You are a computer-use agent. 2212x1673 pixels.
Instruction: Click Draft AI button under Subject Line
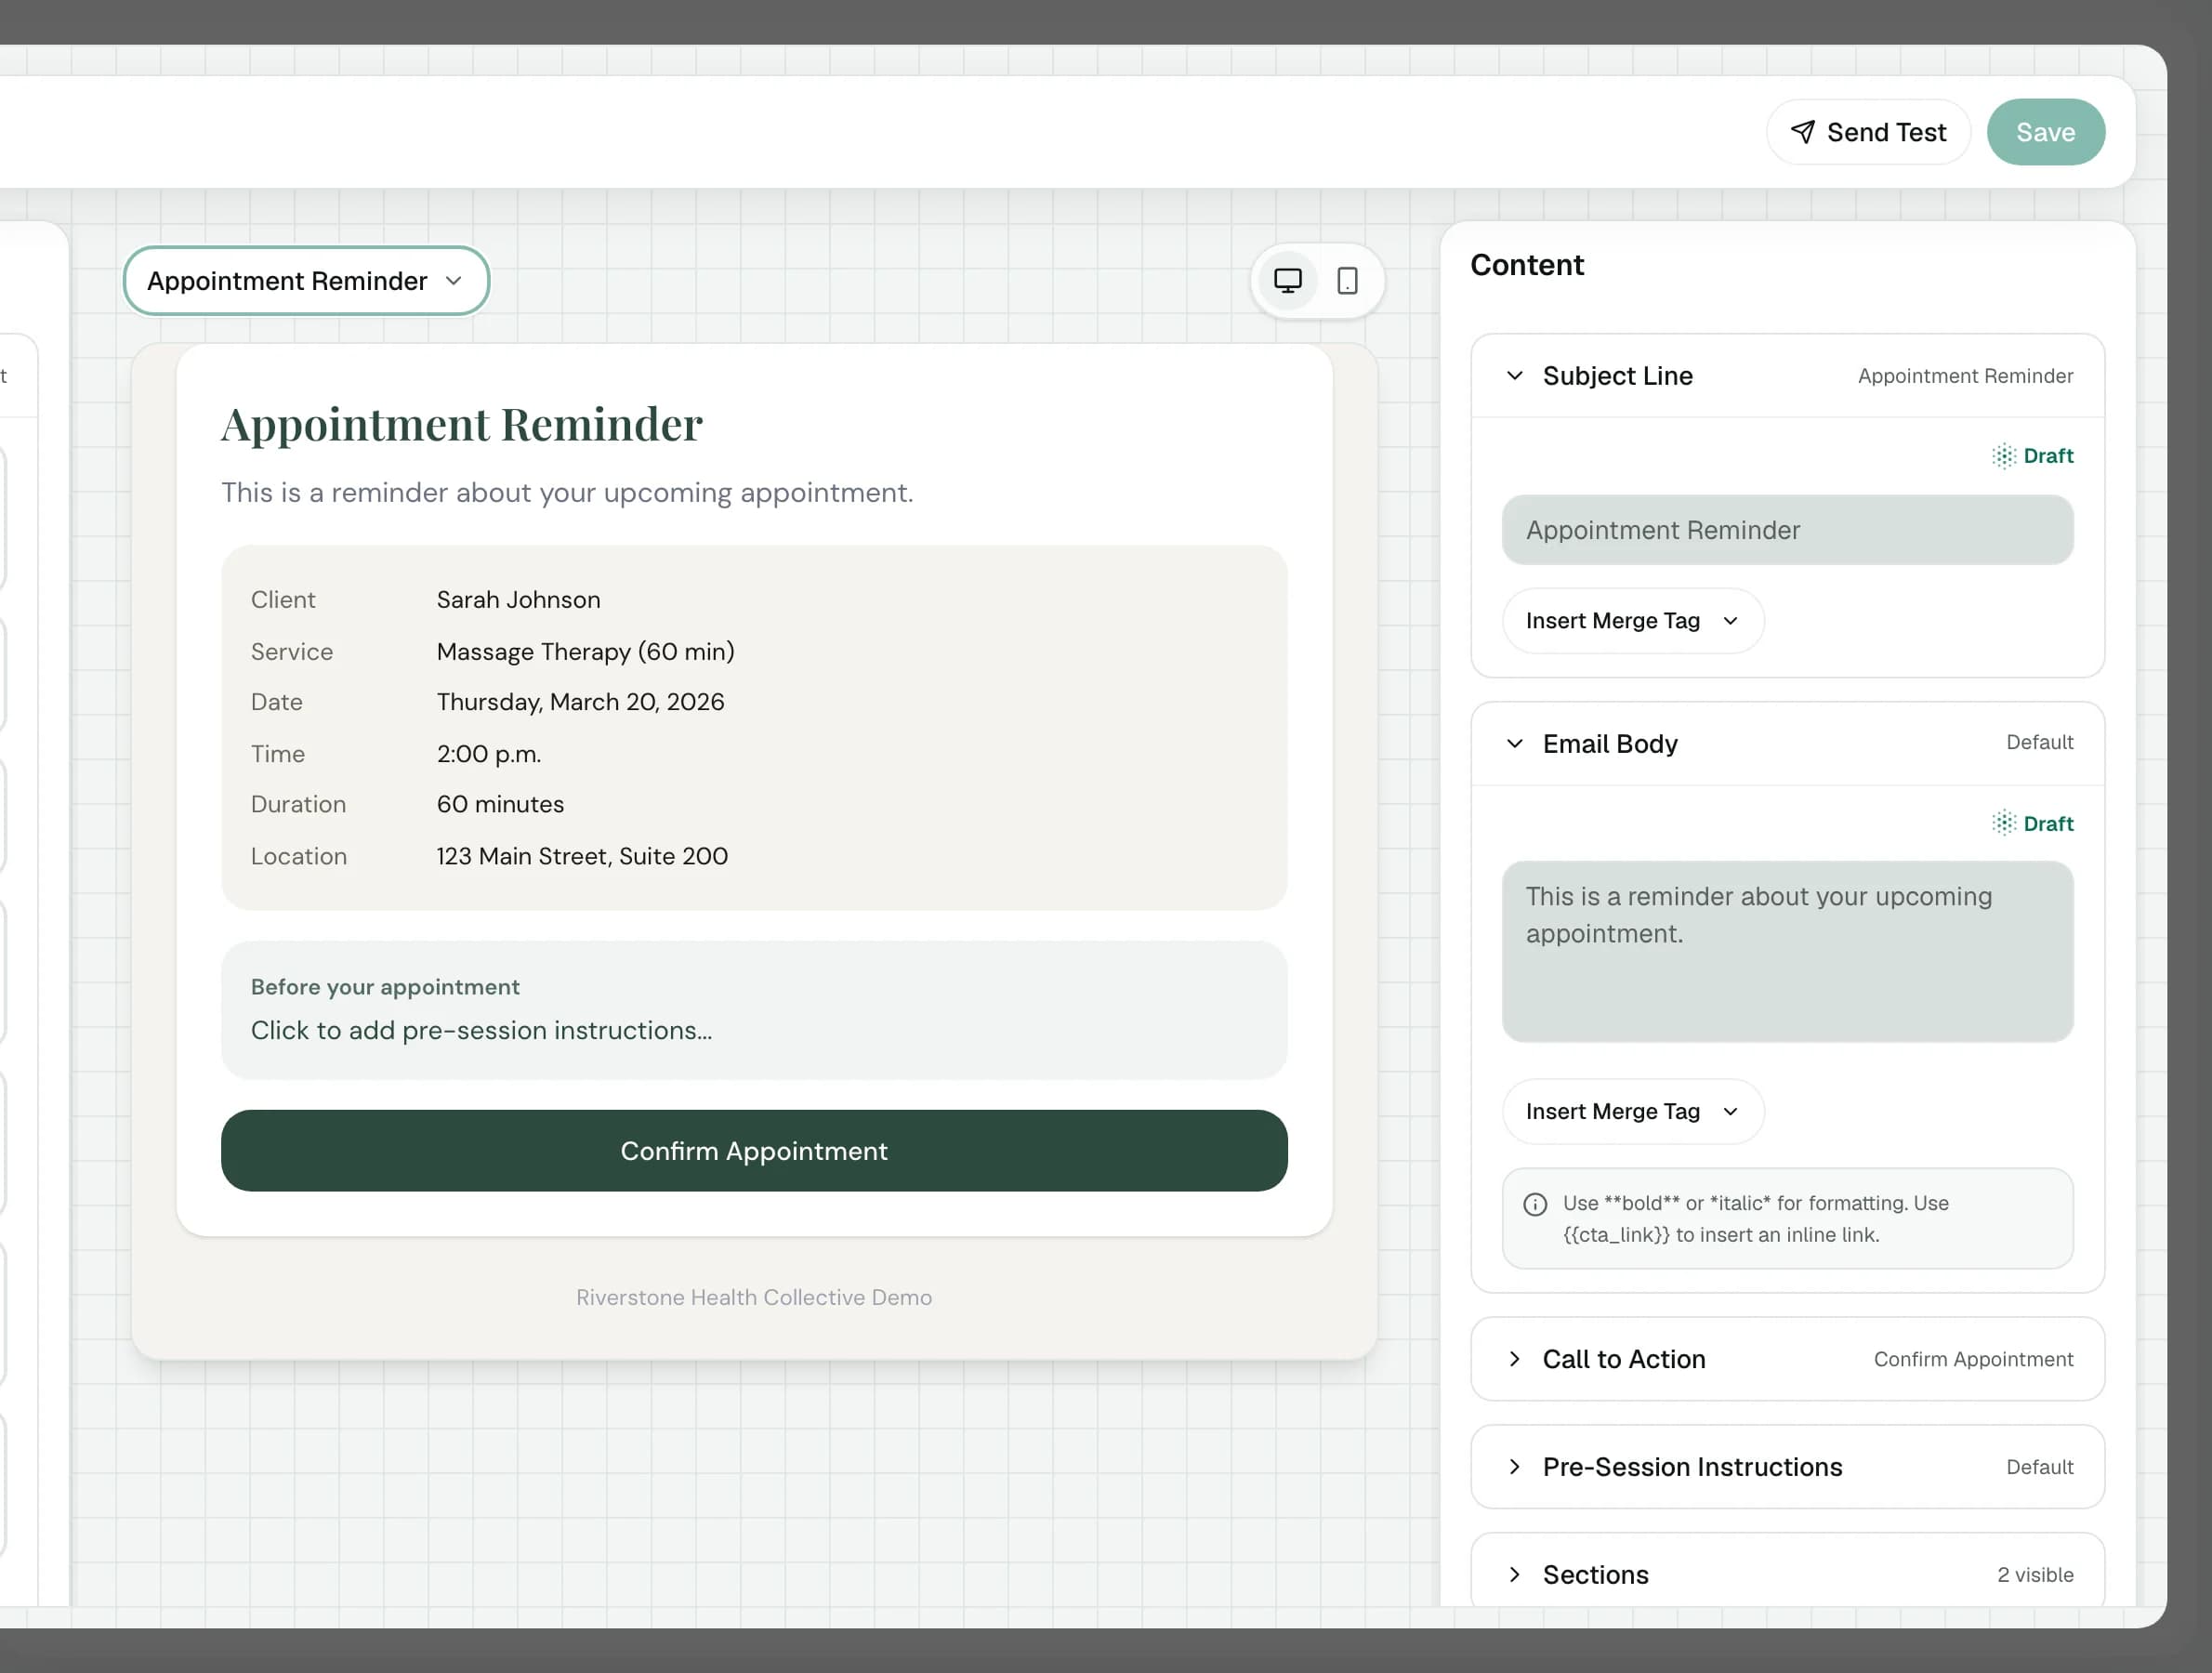[x=2032, y=456]
